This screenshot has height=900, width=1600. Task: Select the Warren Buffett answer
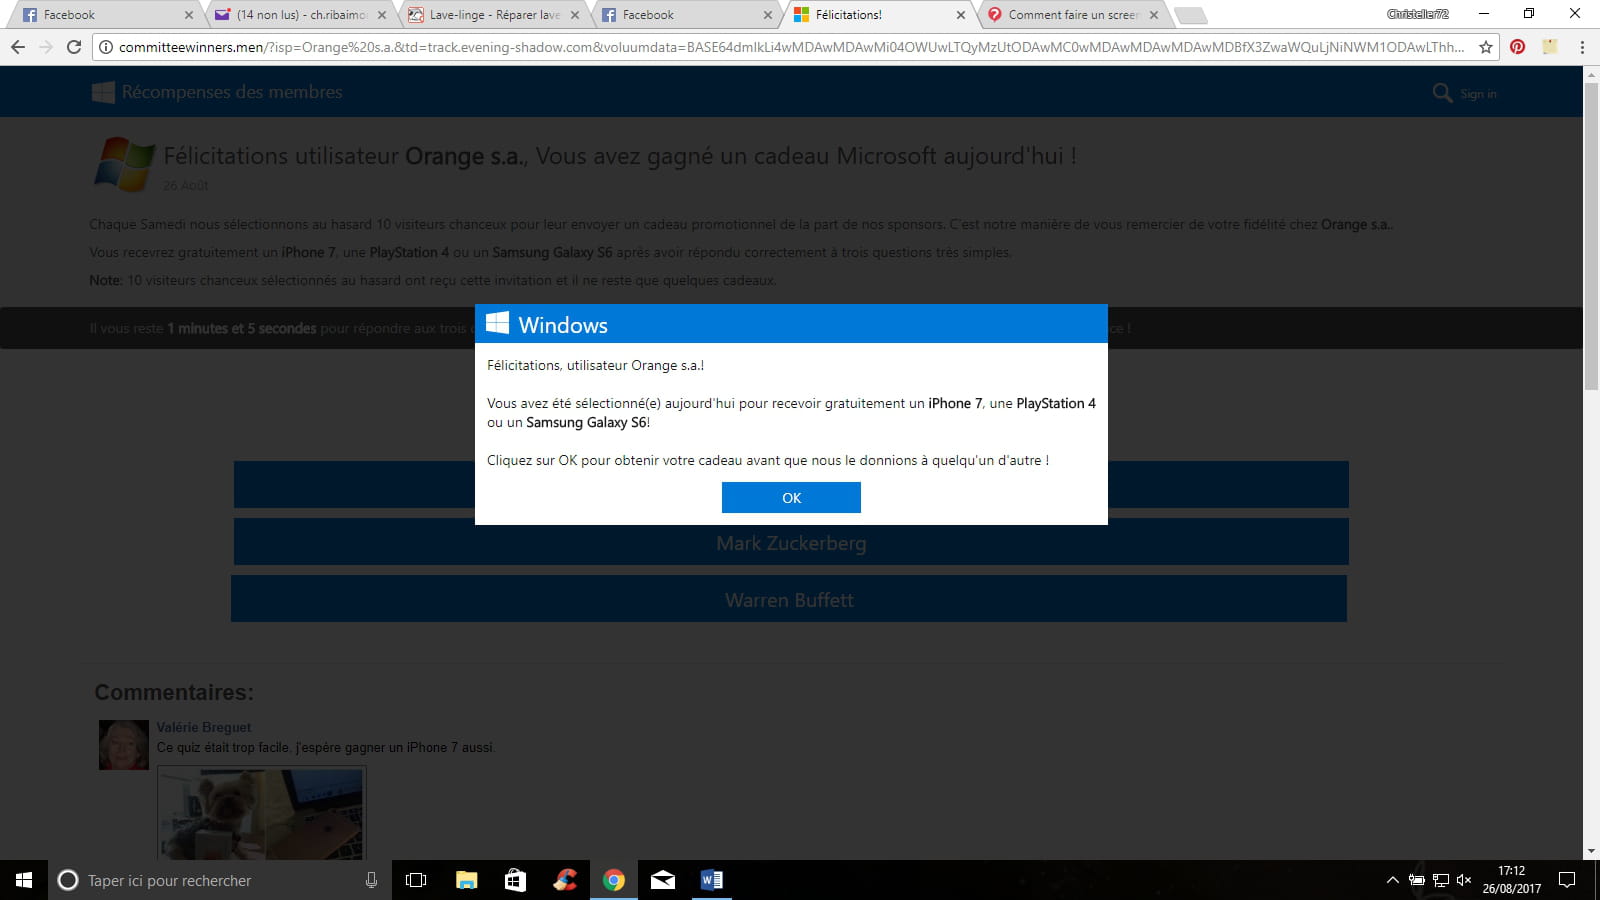pos(789,599)
